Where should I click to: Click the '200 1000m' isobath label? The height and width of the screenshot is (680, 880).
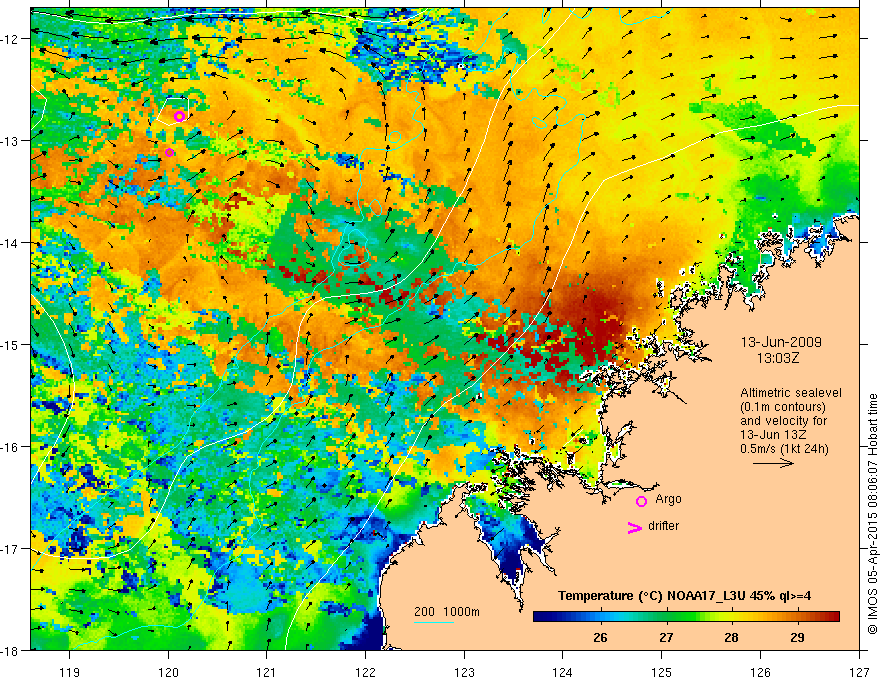(x=447, y=612)
